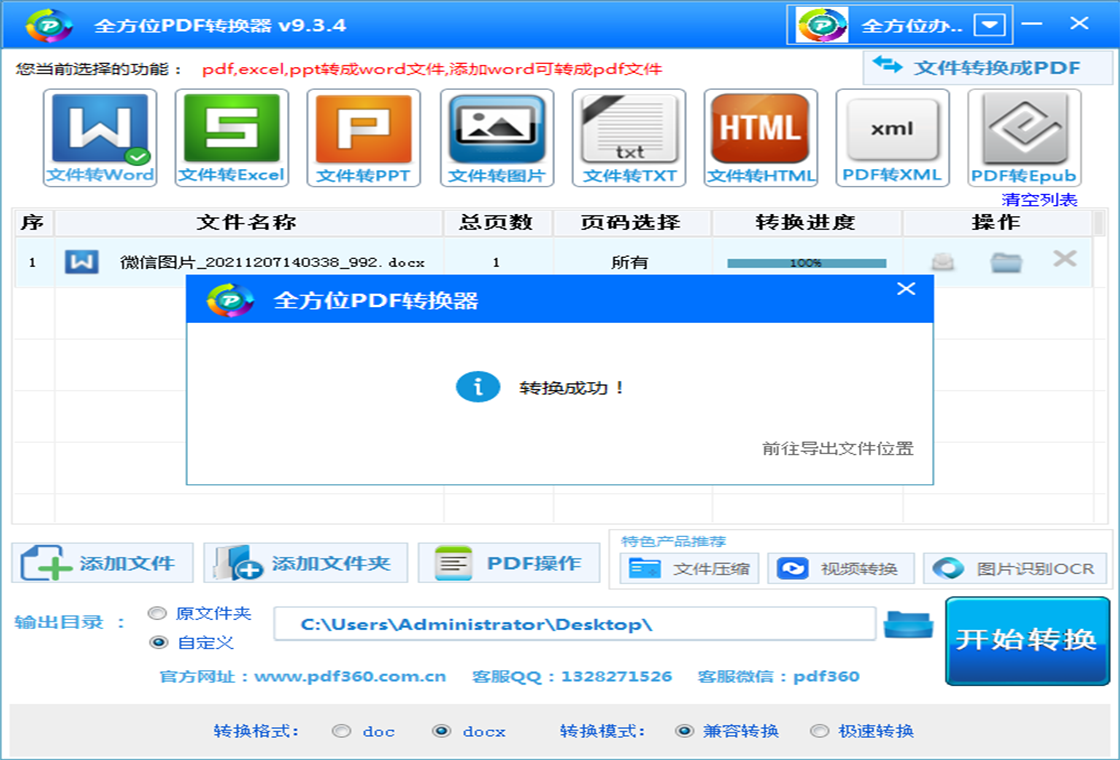Click 清空列表 to clear the list
The height and width of the screenshot is (760, 1120).
(1039, 200)
